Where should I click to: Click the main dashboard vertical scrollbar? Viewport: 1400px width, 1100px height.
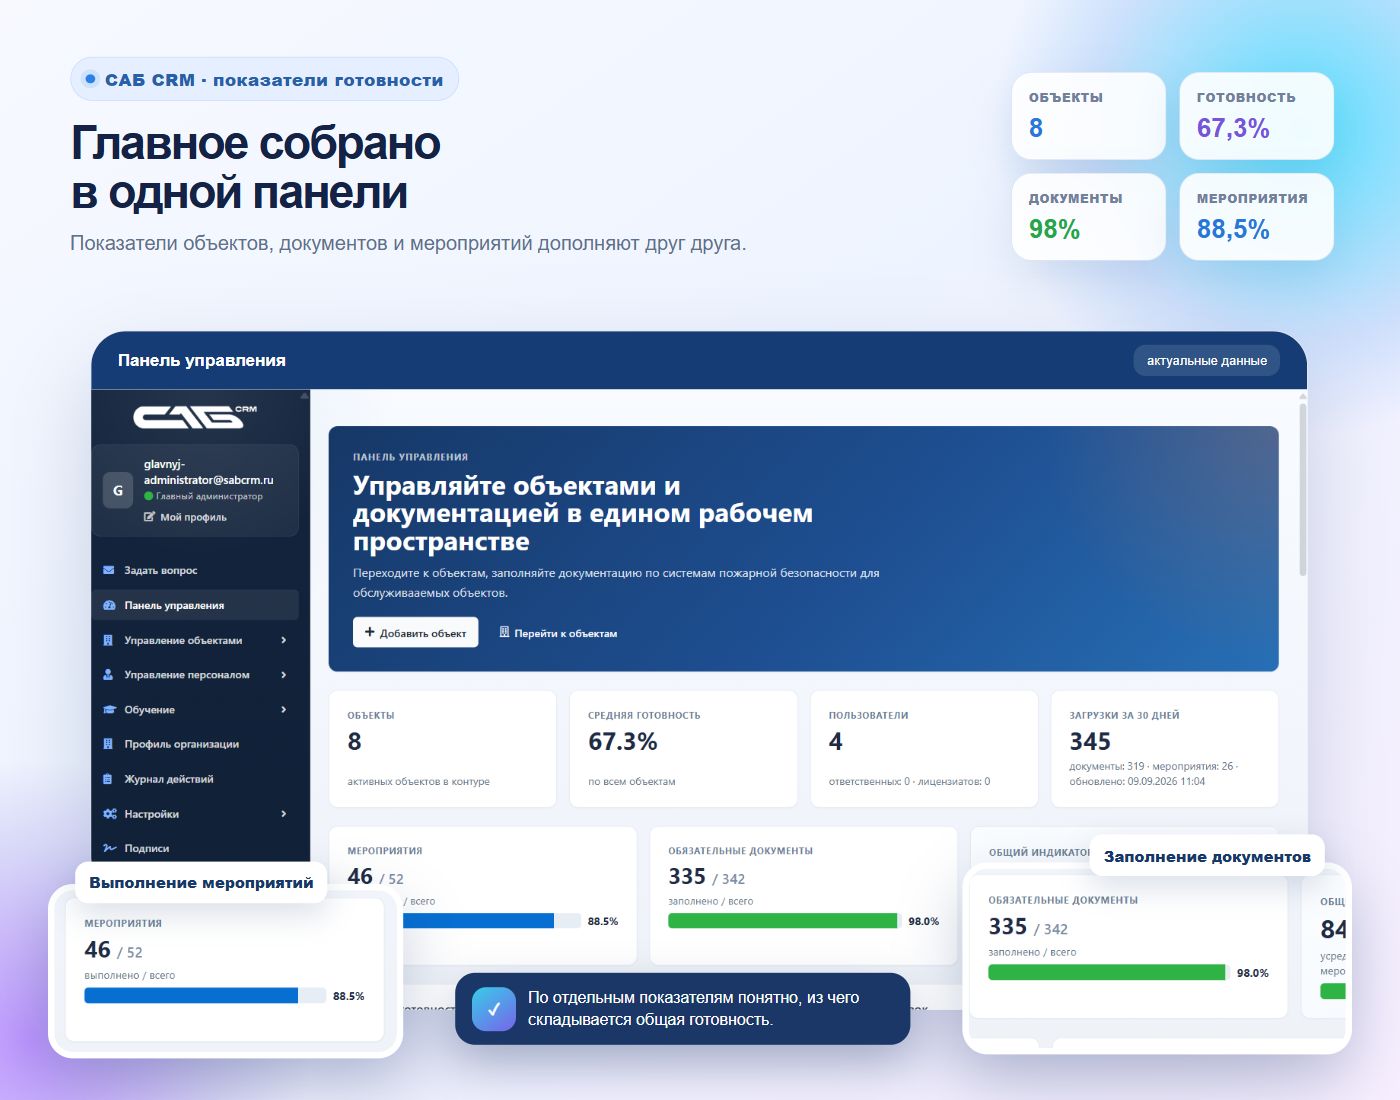tap(1302, 489)
